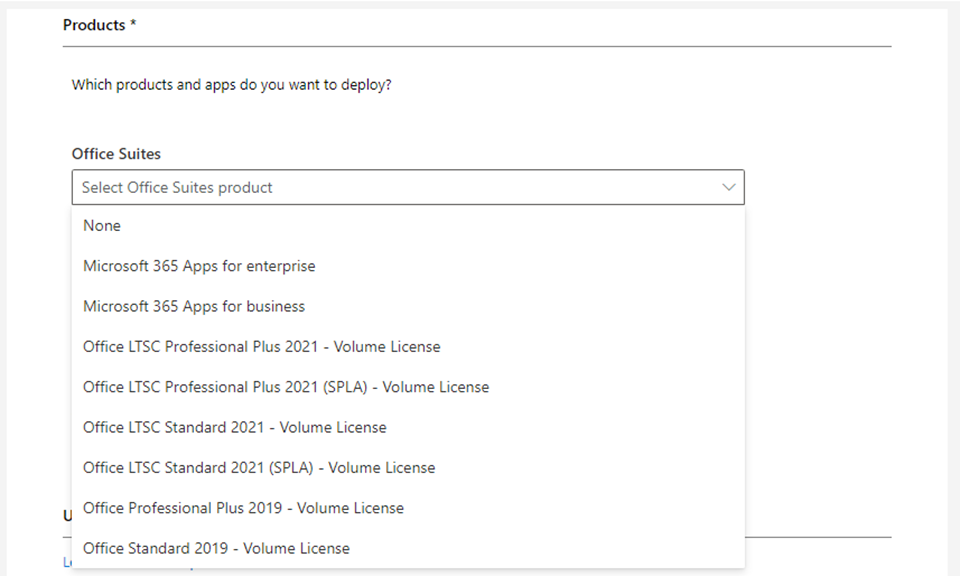This screenshot has width=960, height=576.
Task: Choose None from the Office Suites list
Action: (408, 226)
